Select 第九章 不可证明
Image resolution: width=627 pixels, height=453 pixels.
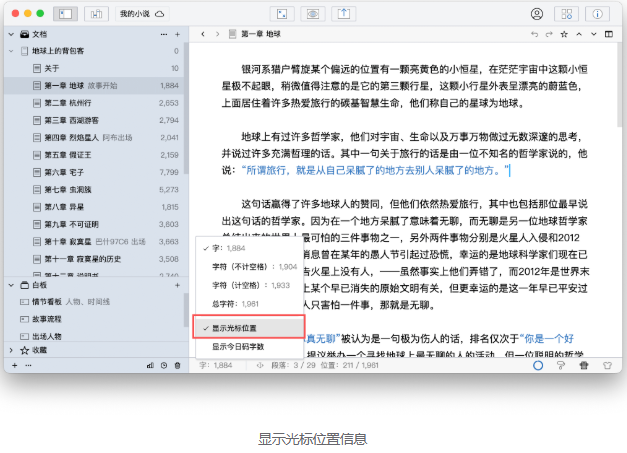[94, 224]
